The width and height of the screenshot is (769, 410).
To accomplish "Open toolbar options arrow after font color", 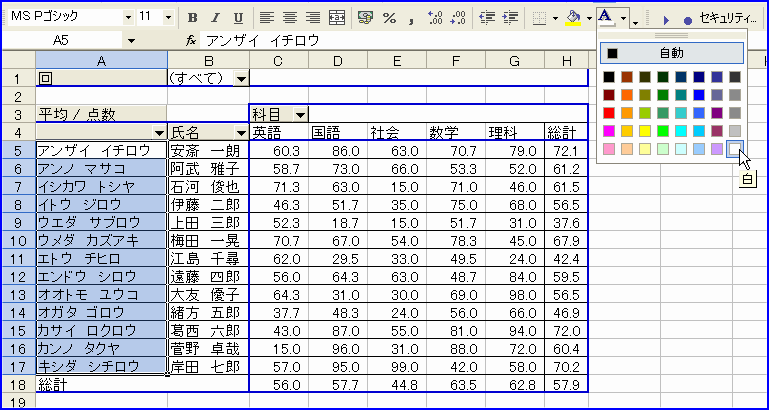I will click(x=636, y=21).
